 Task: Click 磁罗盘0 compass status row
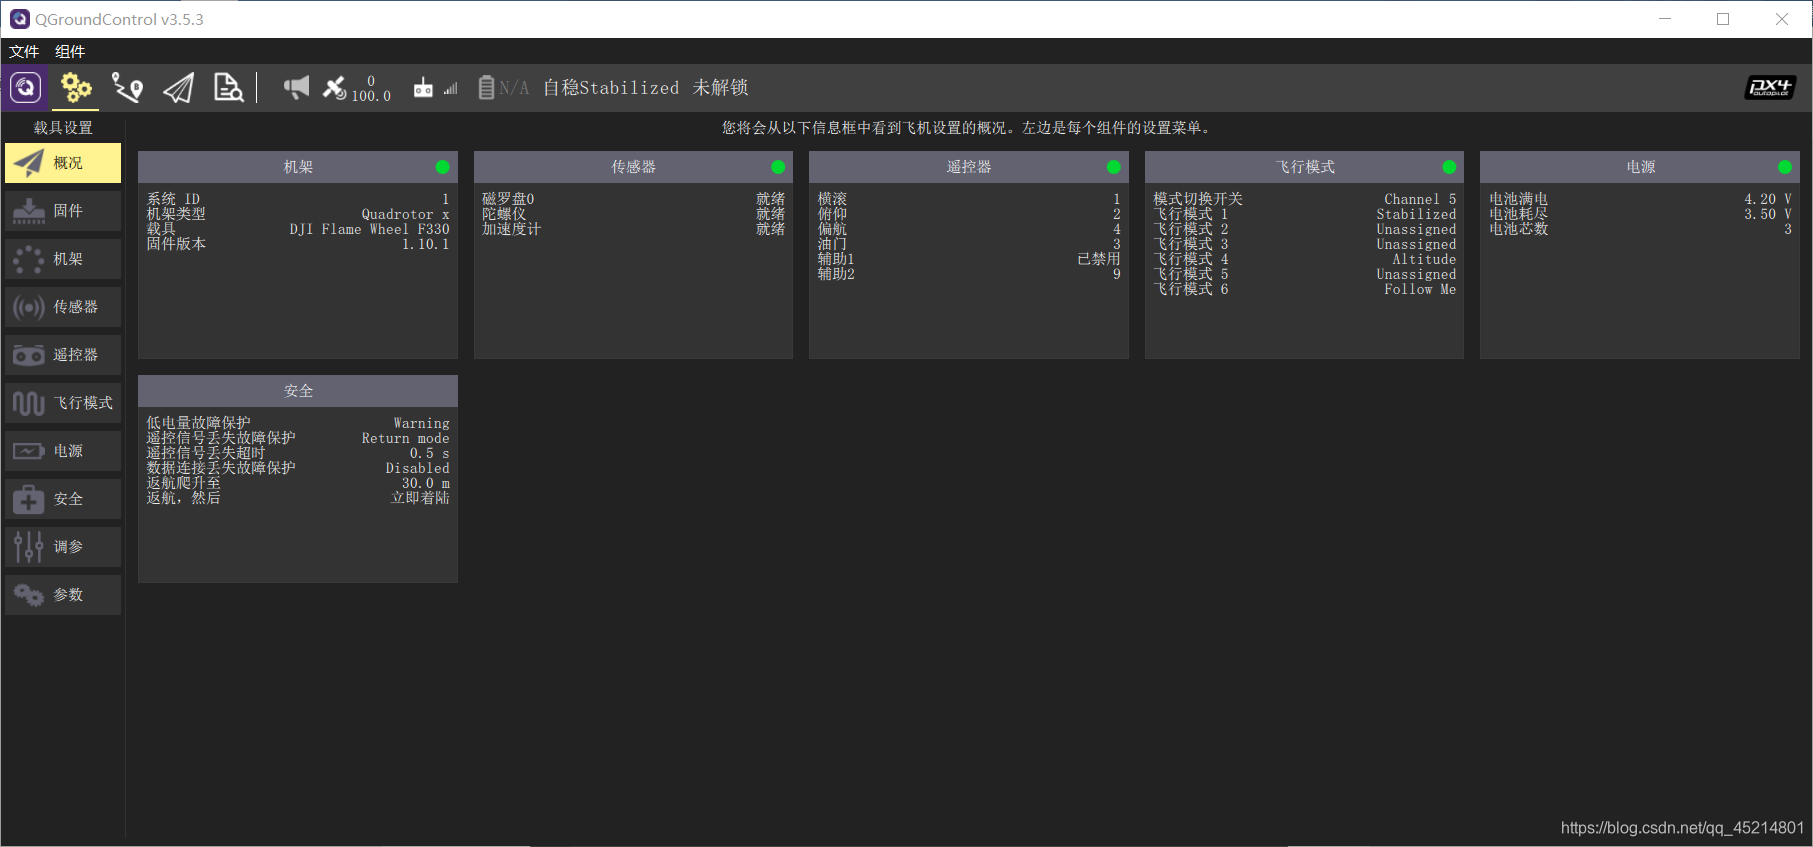coord(633,199)
